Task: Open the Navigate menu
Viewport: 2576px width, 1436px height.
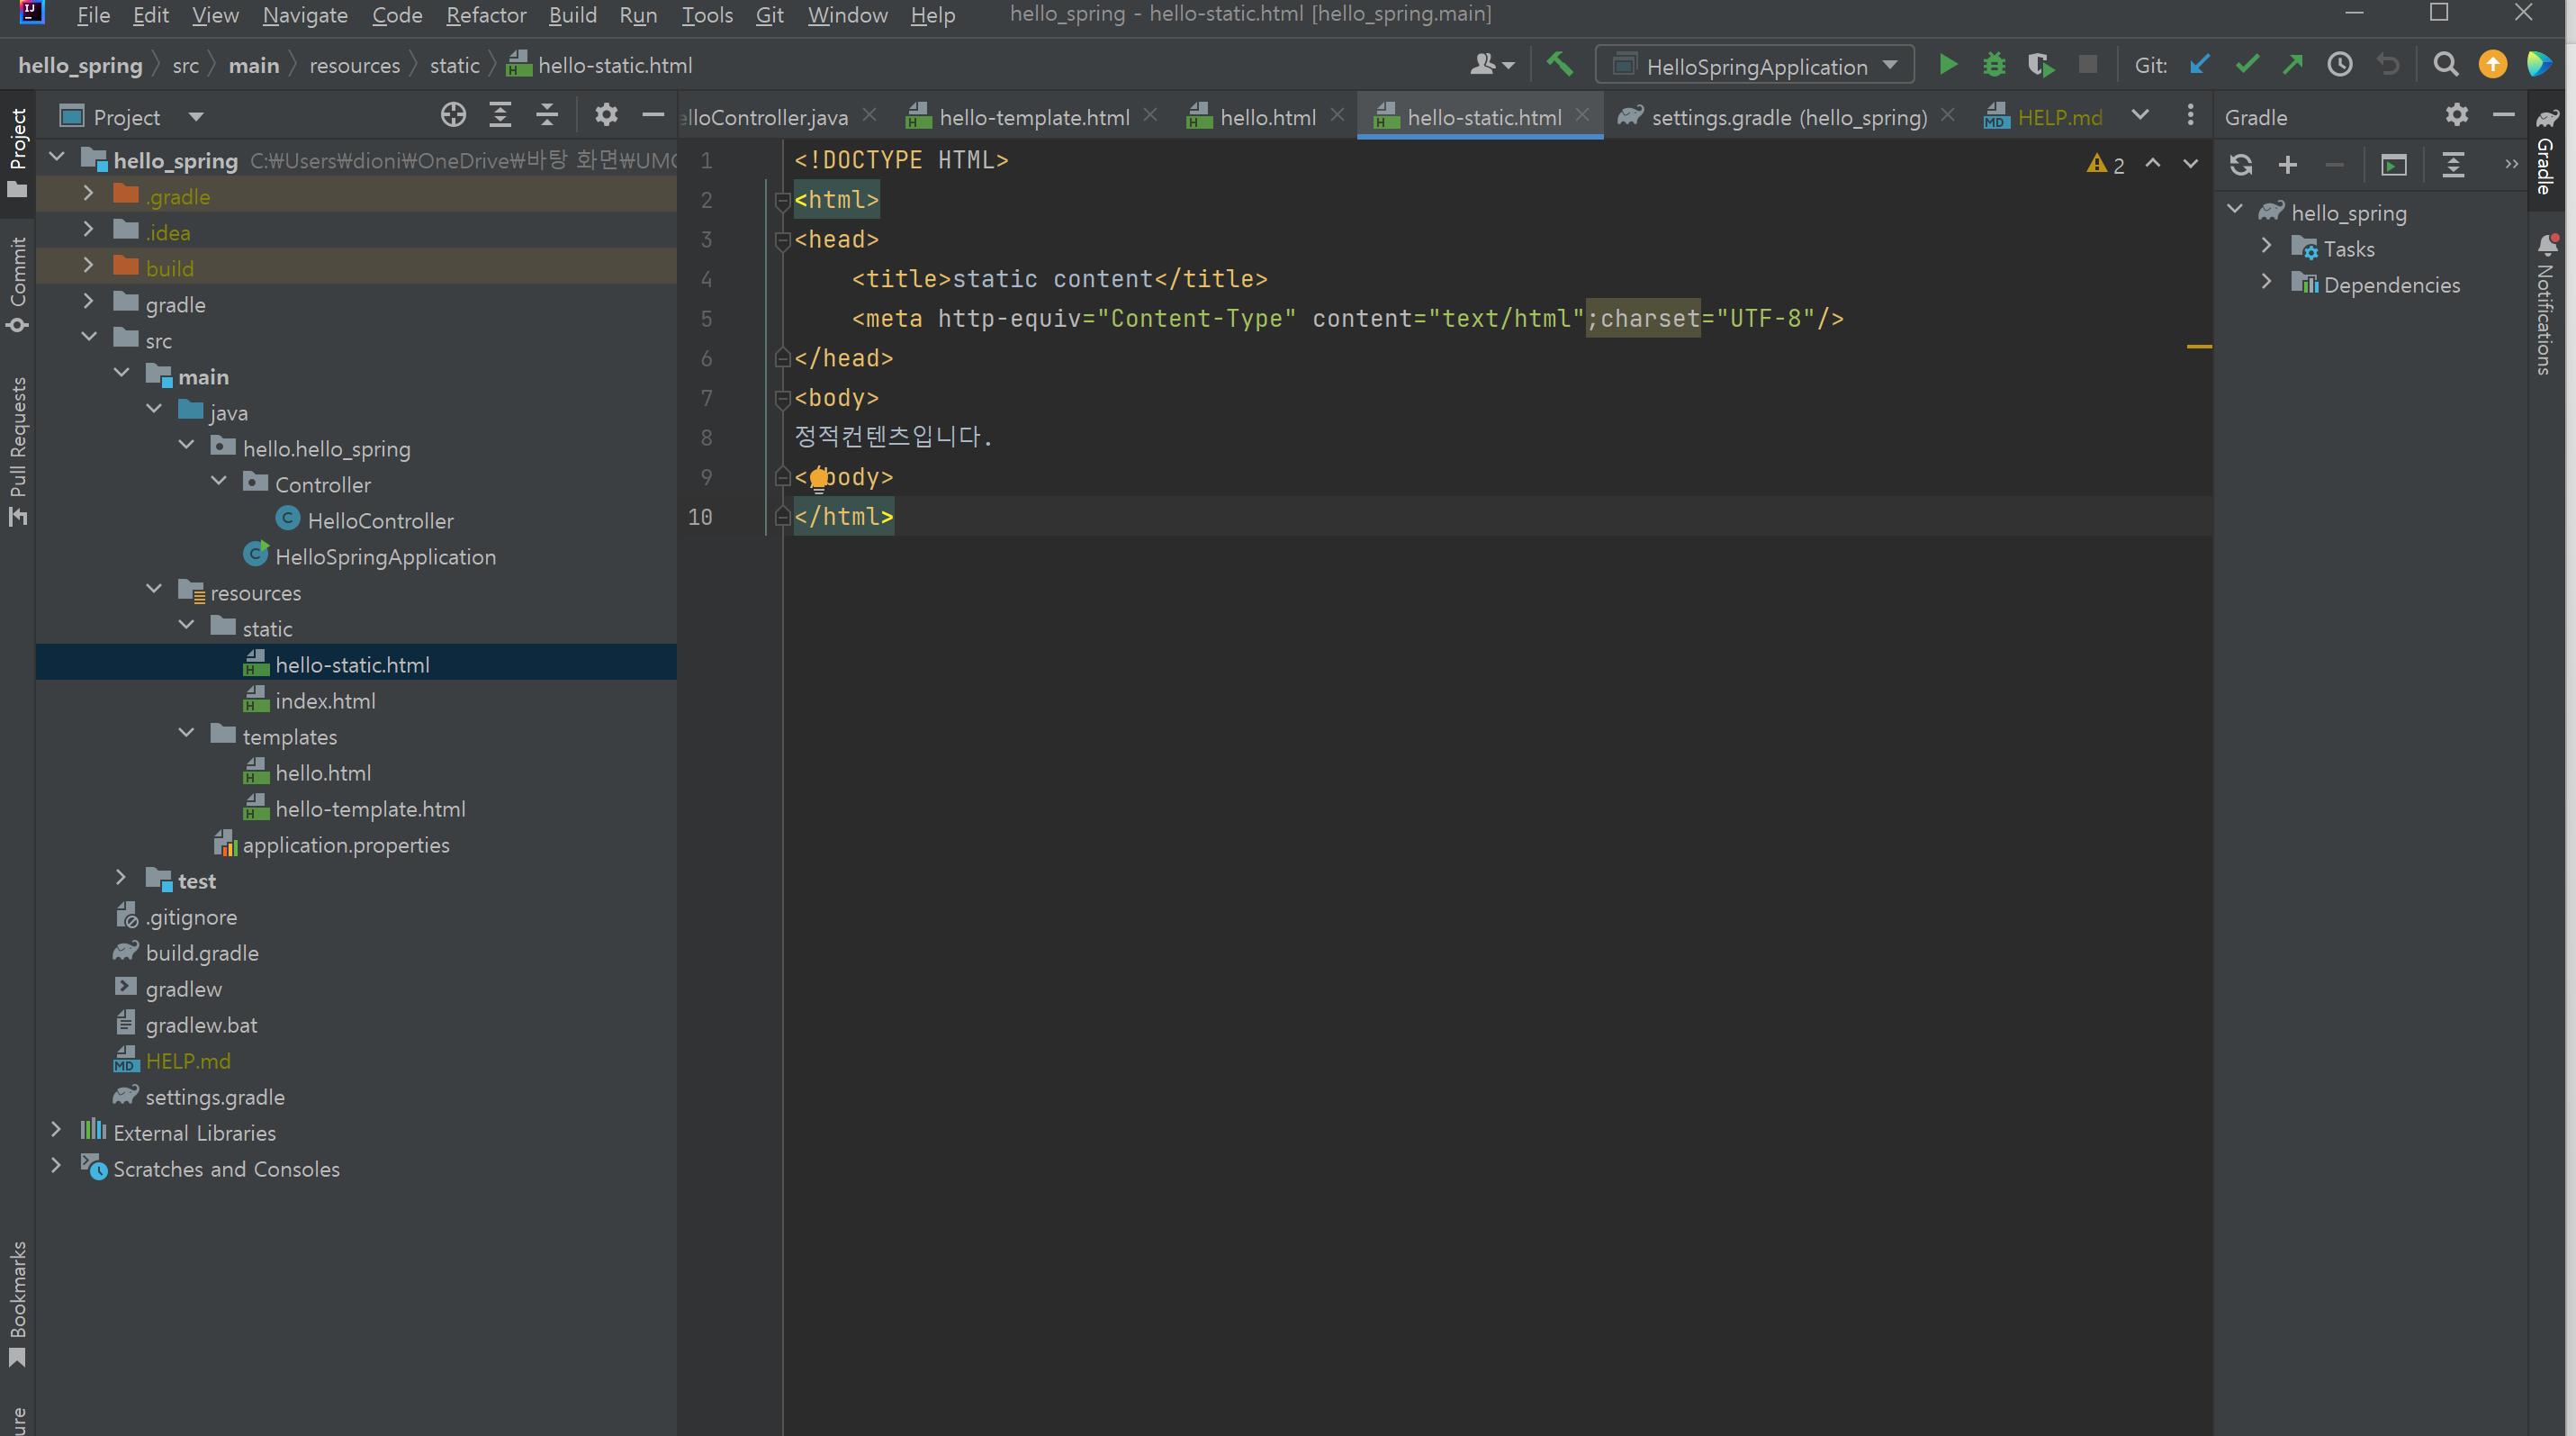Action: 304,15
